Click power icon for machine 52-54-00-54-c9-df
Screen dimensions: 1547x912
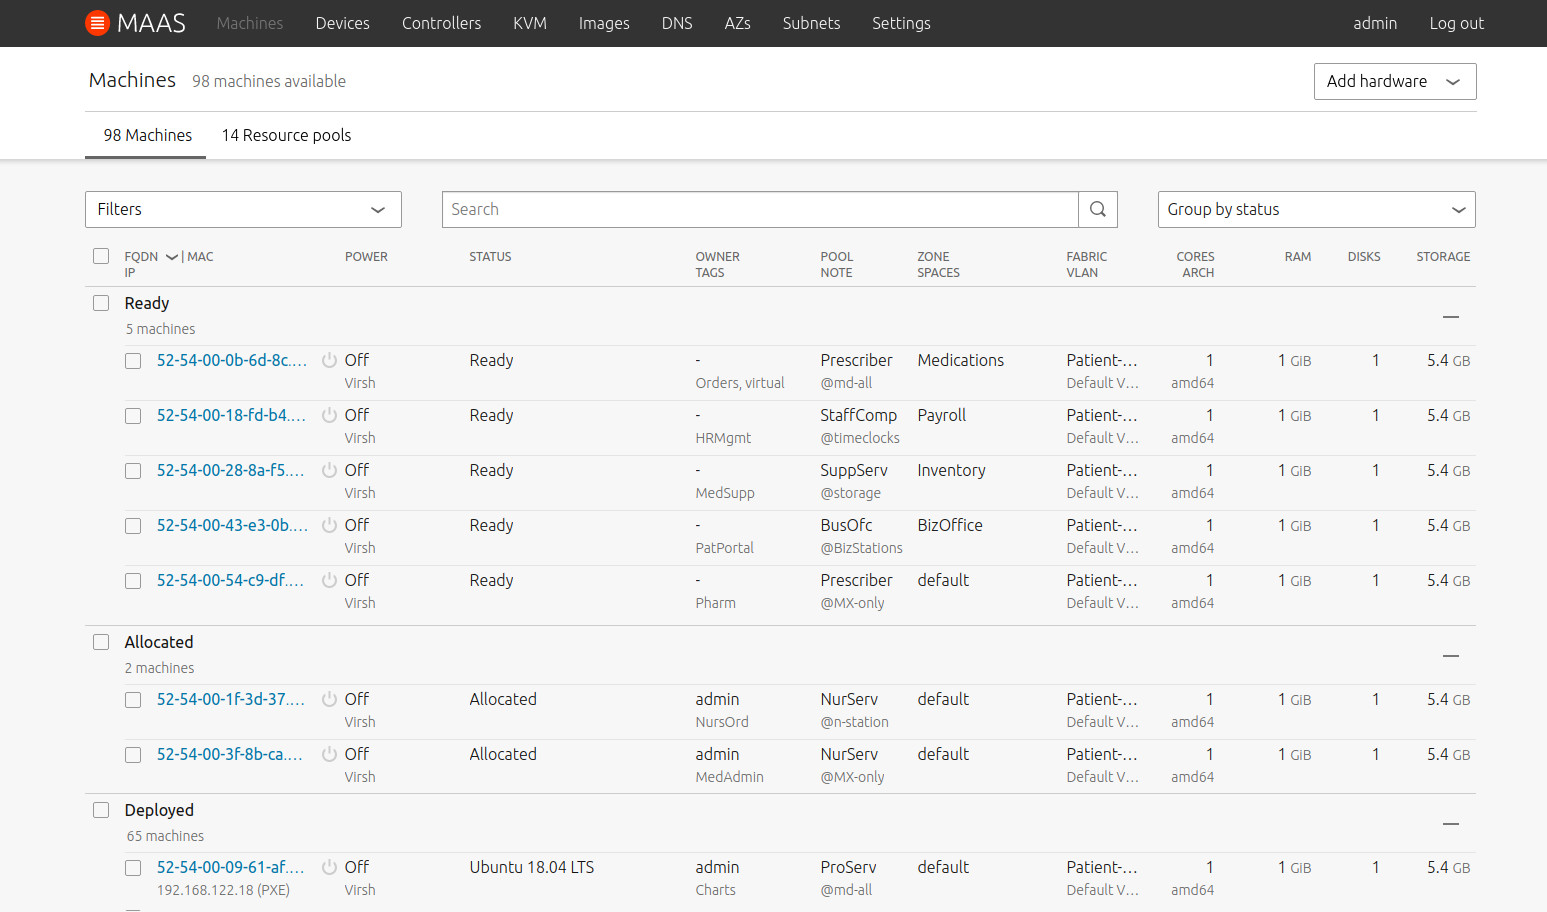coord(329,580)
